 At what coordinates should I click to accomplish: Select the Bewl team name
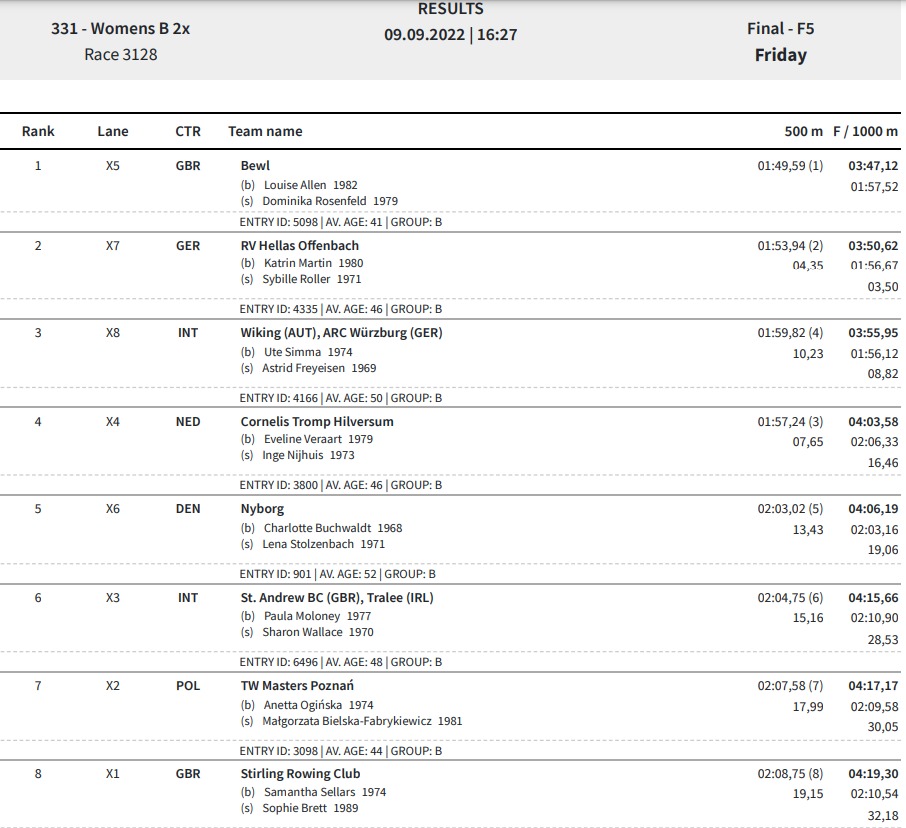[255, 166]
